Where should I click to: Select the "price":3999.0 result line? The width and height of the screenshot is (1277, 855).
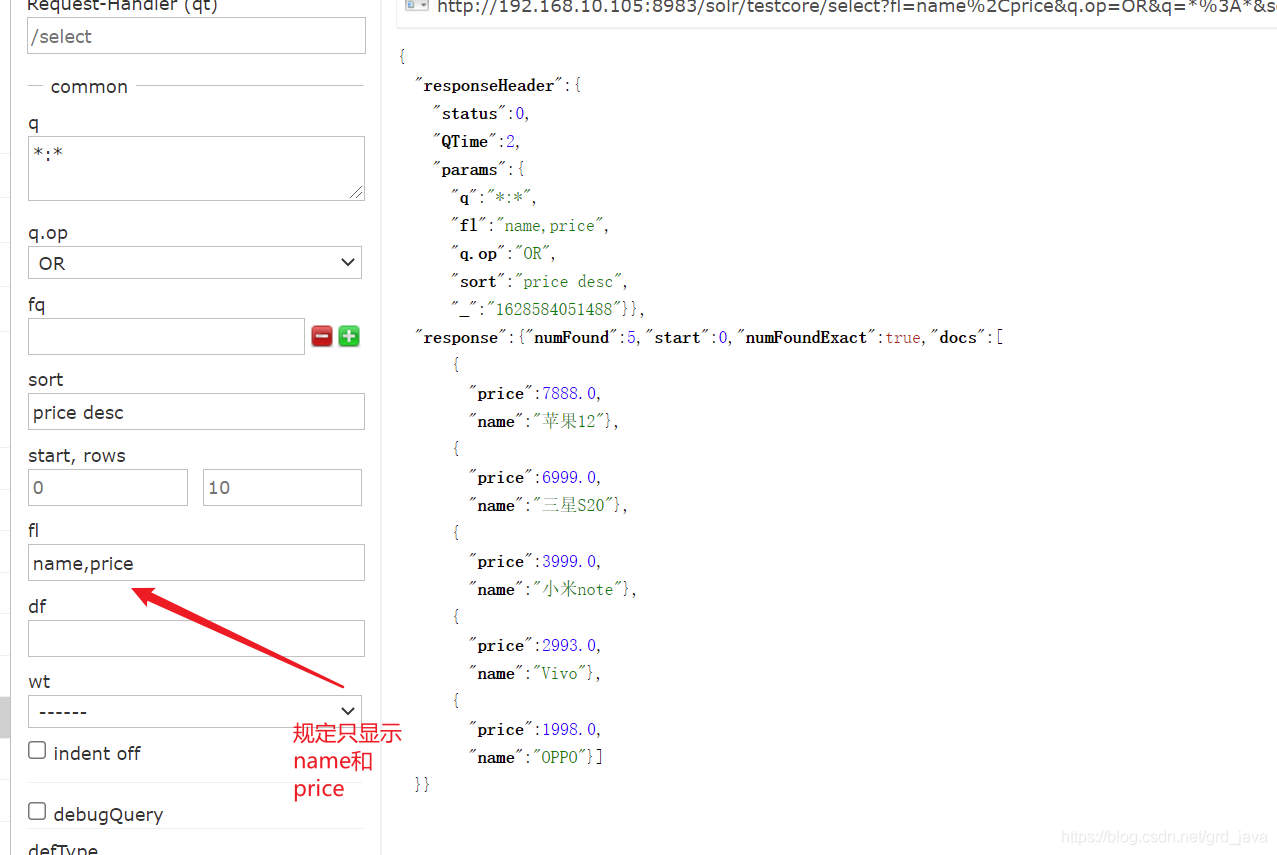click(535, 561)
